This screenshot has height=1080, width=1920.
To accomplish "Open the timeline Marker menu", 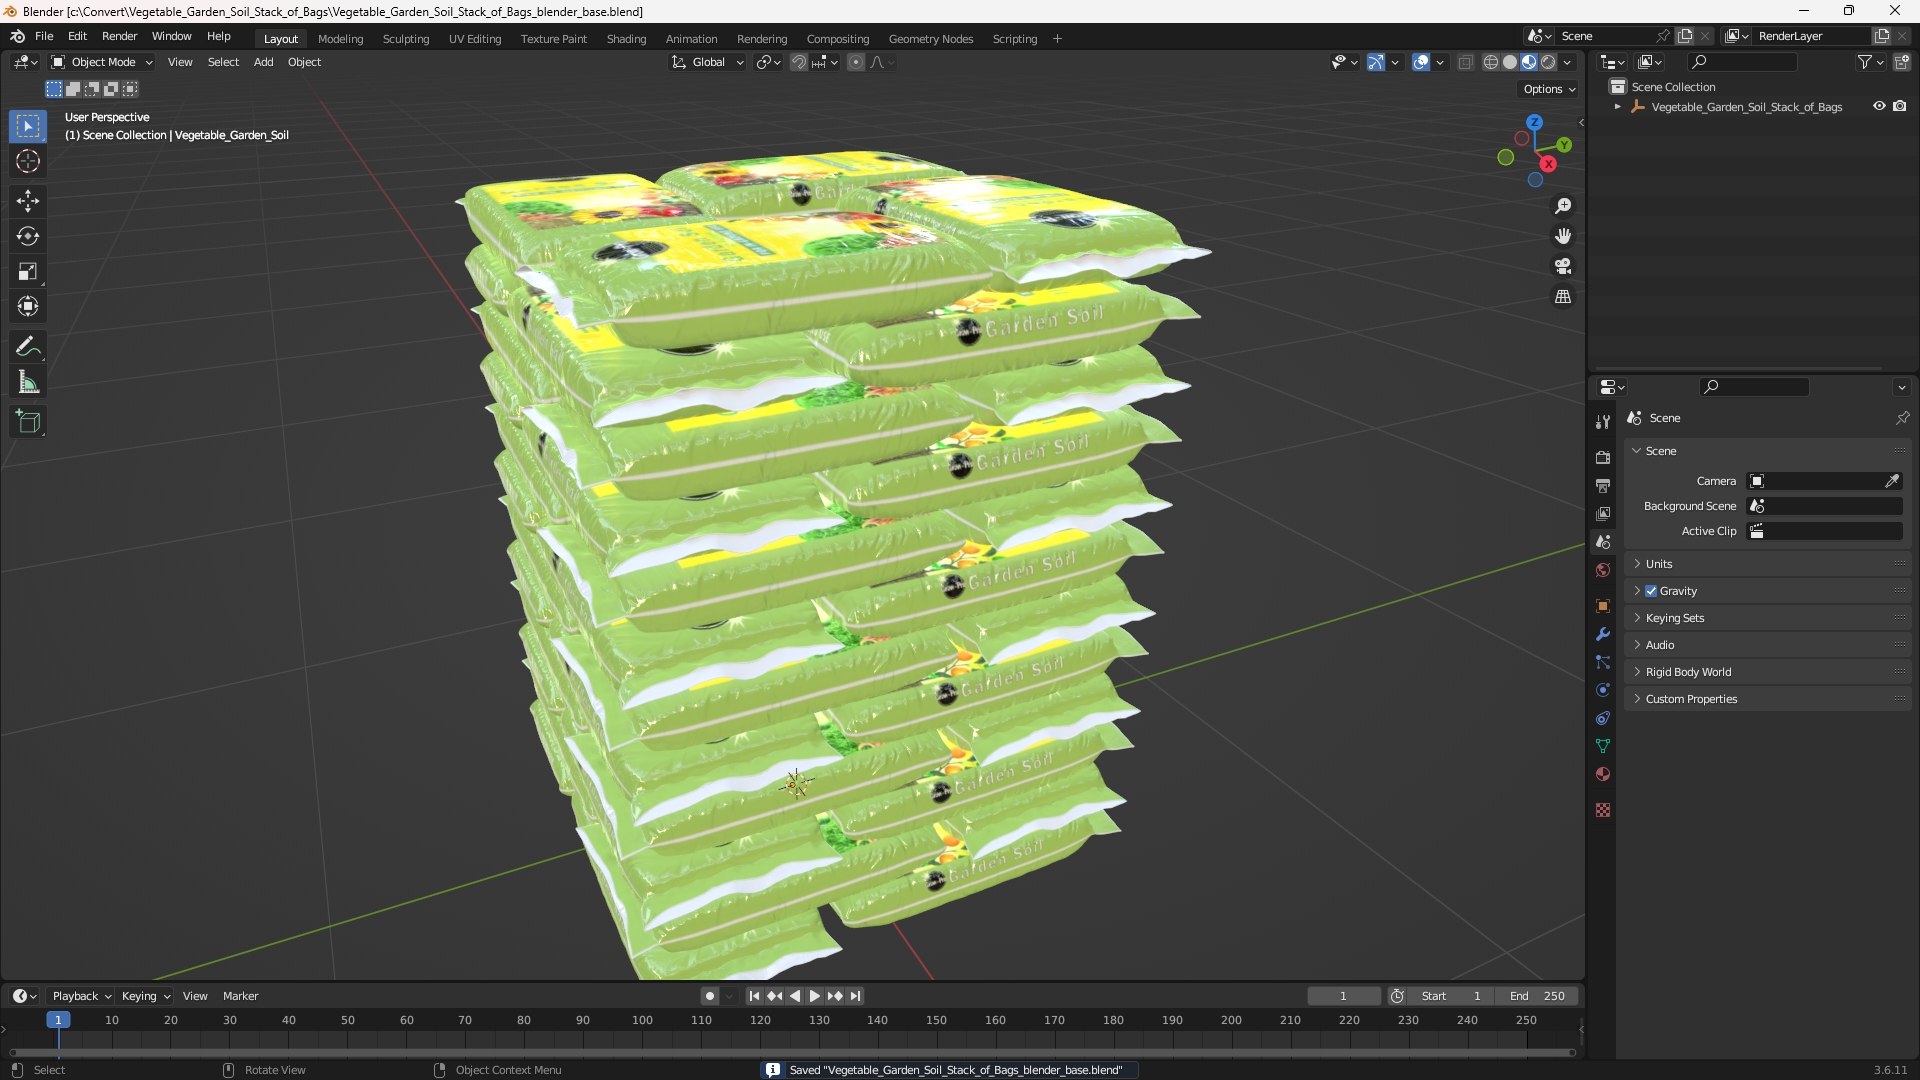I will point(240,996).
